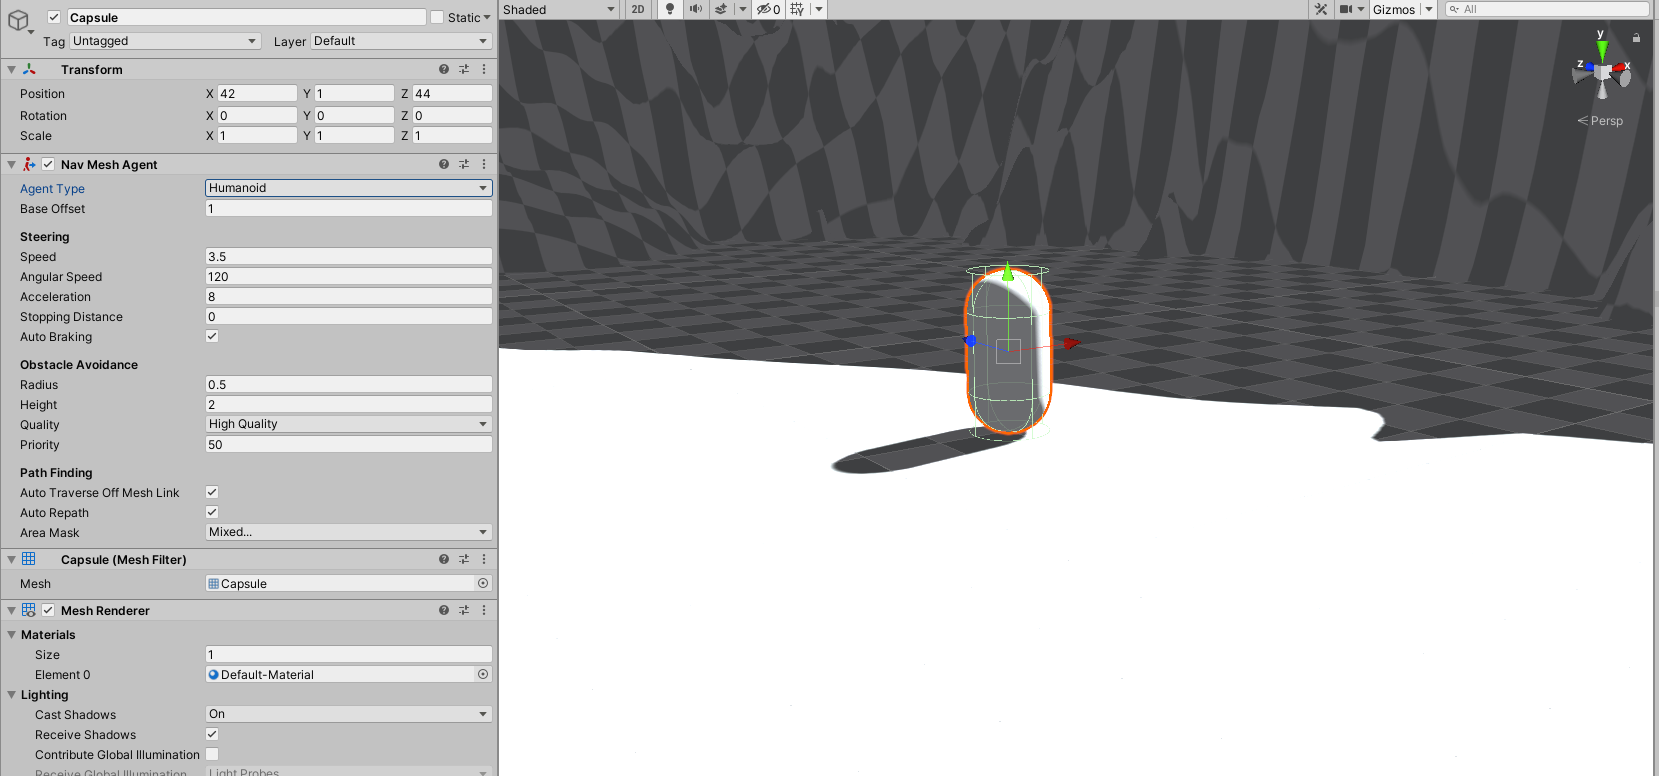Image resolution: width=1659 pixels, height=776 pixels.
Task: Uncheck Auto Braking
Action: point(212,336)
